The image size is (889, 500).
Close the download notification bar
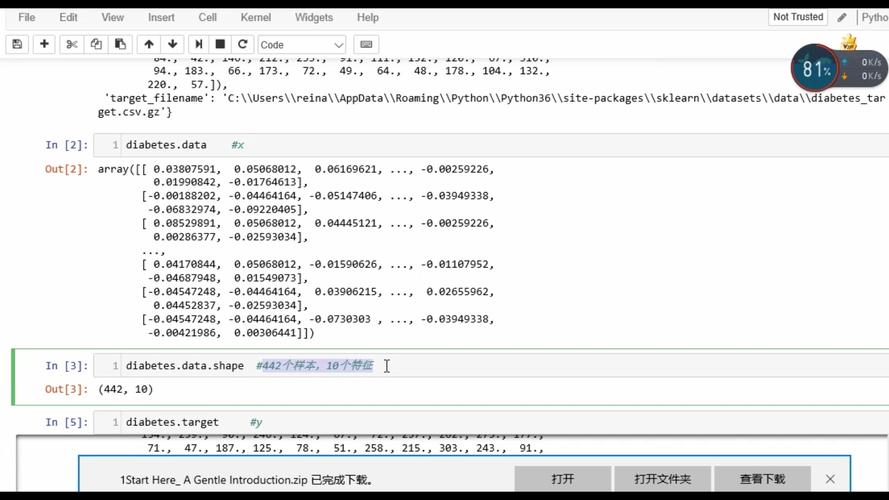[830, 479]
